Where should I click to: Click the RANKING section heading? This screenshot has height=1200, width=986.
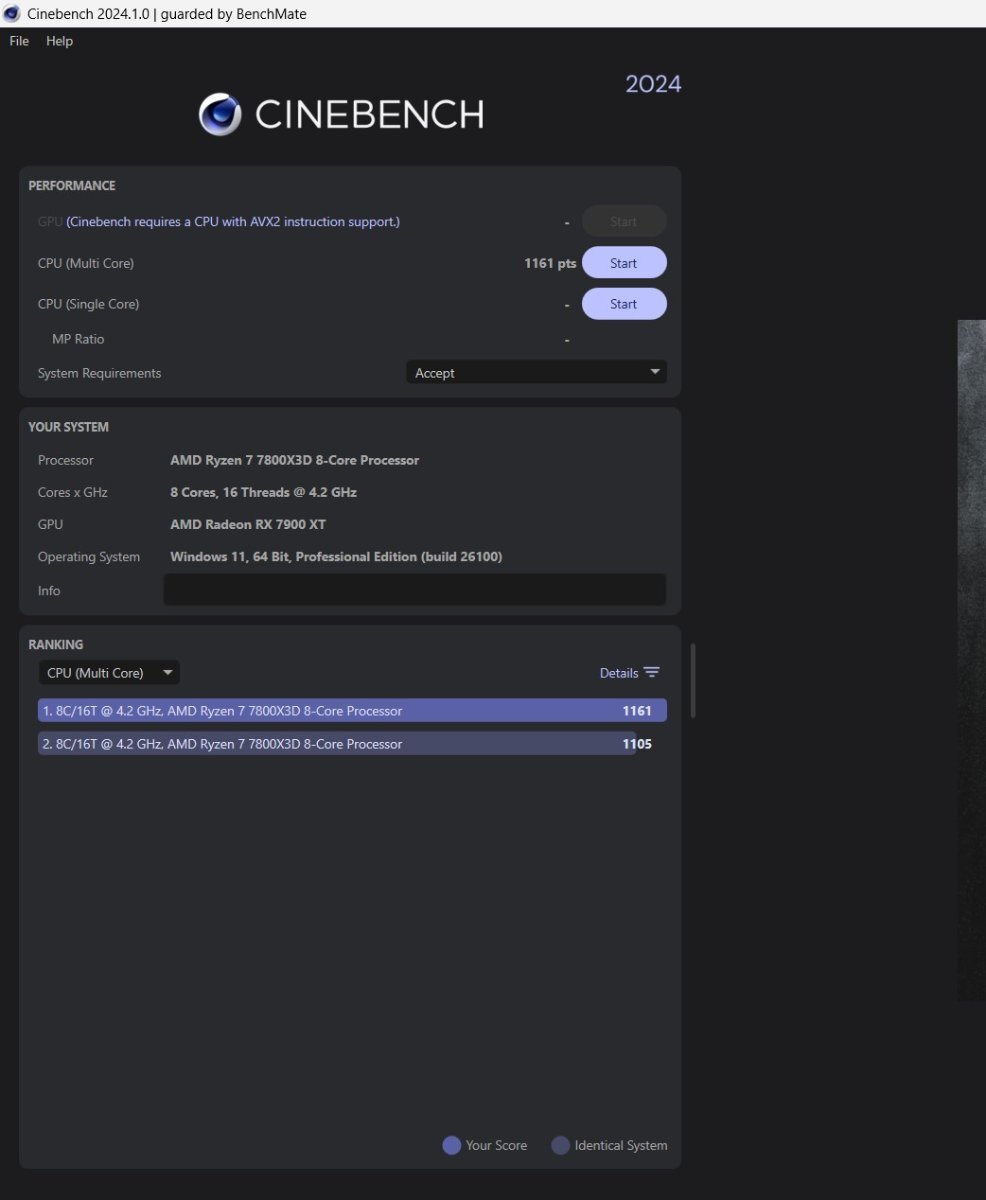tap(56, 645)
